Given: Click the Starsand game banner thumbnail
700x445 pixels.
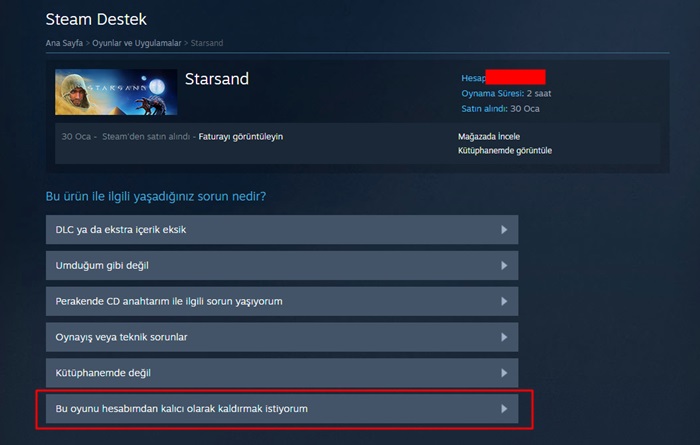Looking at the screenshot, I should tap(116, 92).
